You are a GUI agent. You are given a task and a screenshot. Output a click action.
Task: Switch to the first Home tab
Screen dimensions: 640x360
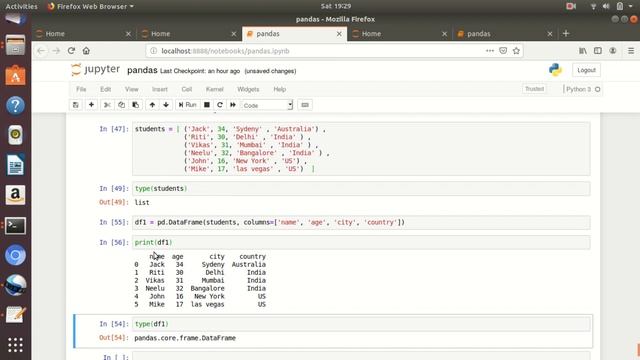[84, 34]
